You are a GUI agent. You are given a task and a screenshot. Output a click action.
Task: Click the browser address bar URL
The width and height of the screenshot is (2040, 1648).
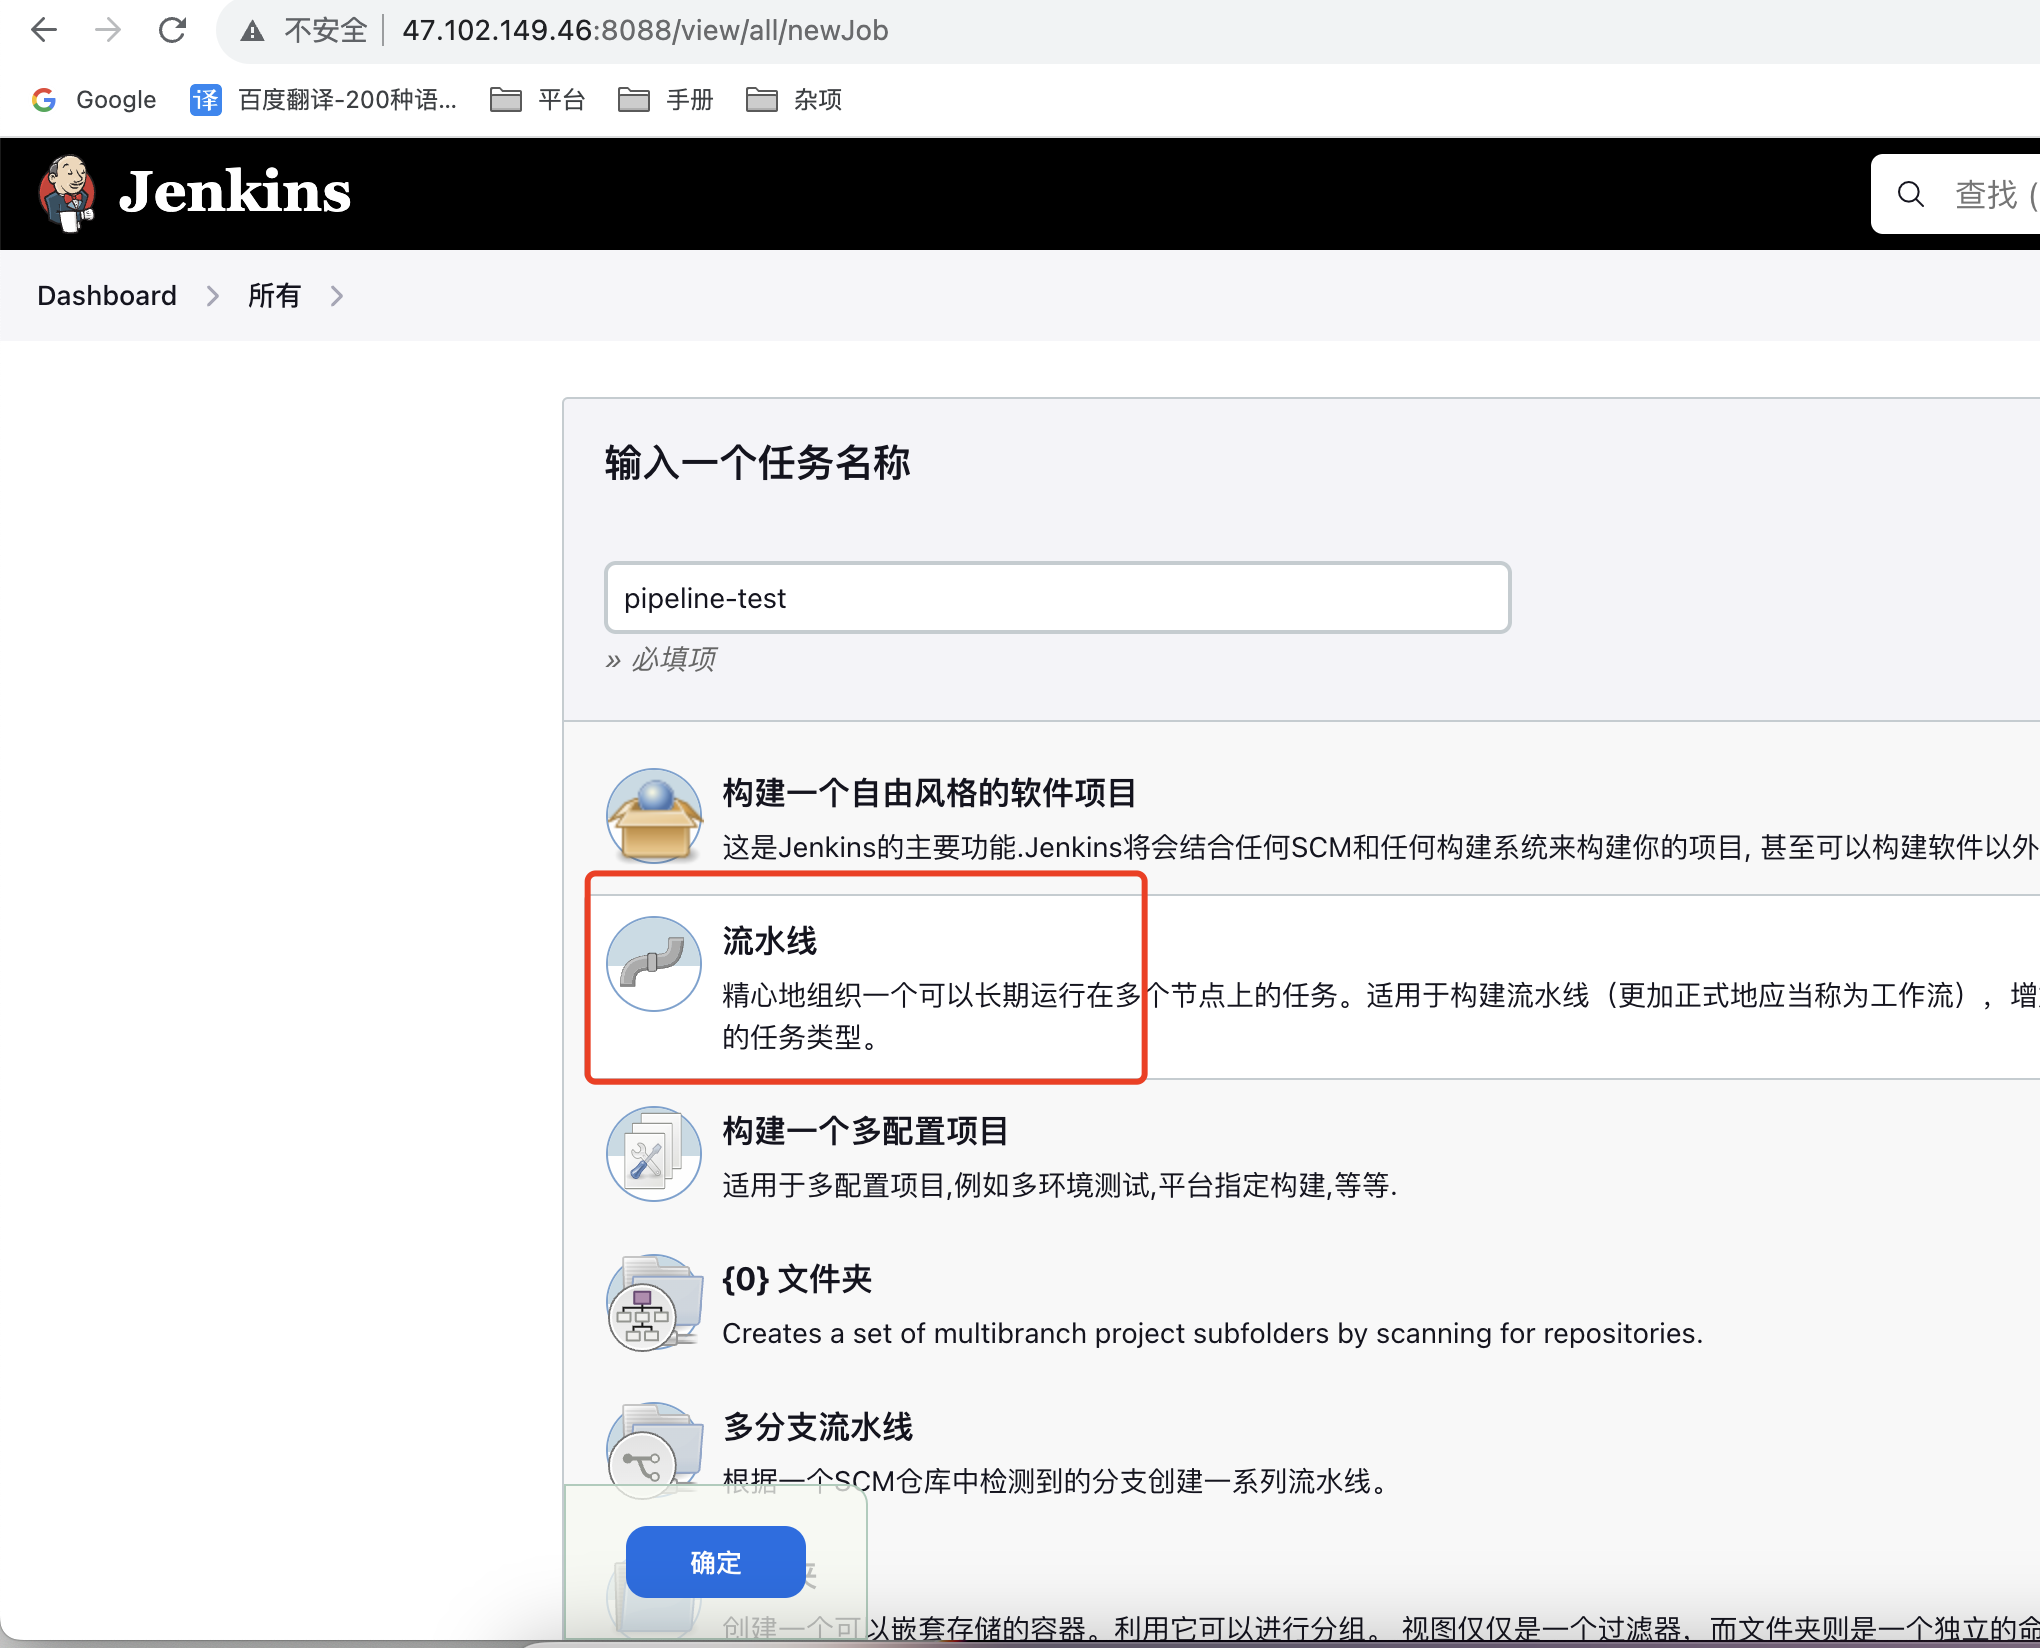tap(645, 31)
